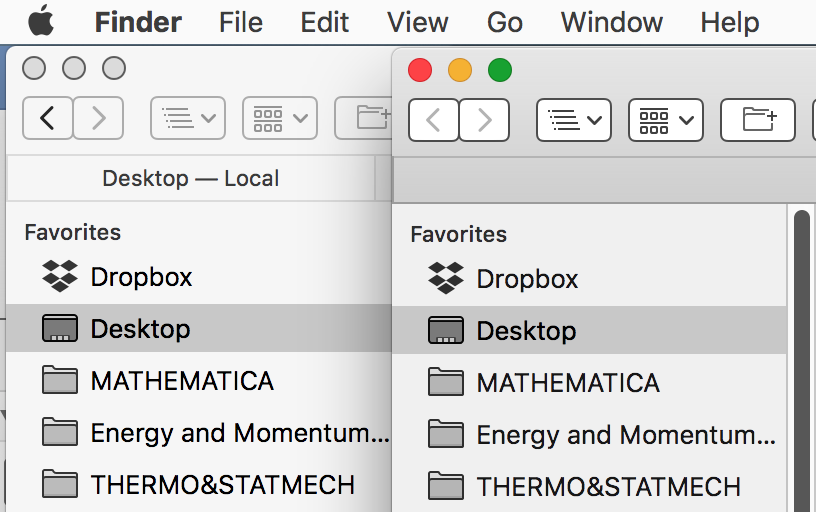Open arrangement dropdown in background window

280,118
